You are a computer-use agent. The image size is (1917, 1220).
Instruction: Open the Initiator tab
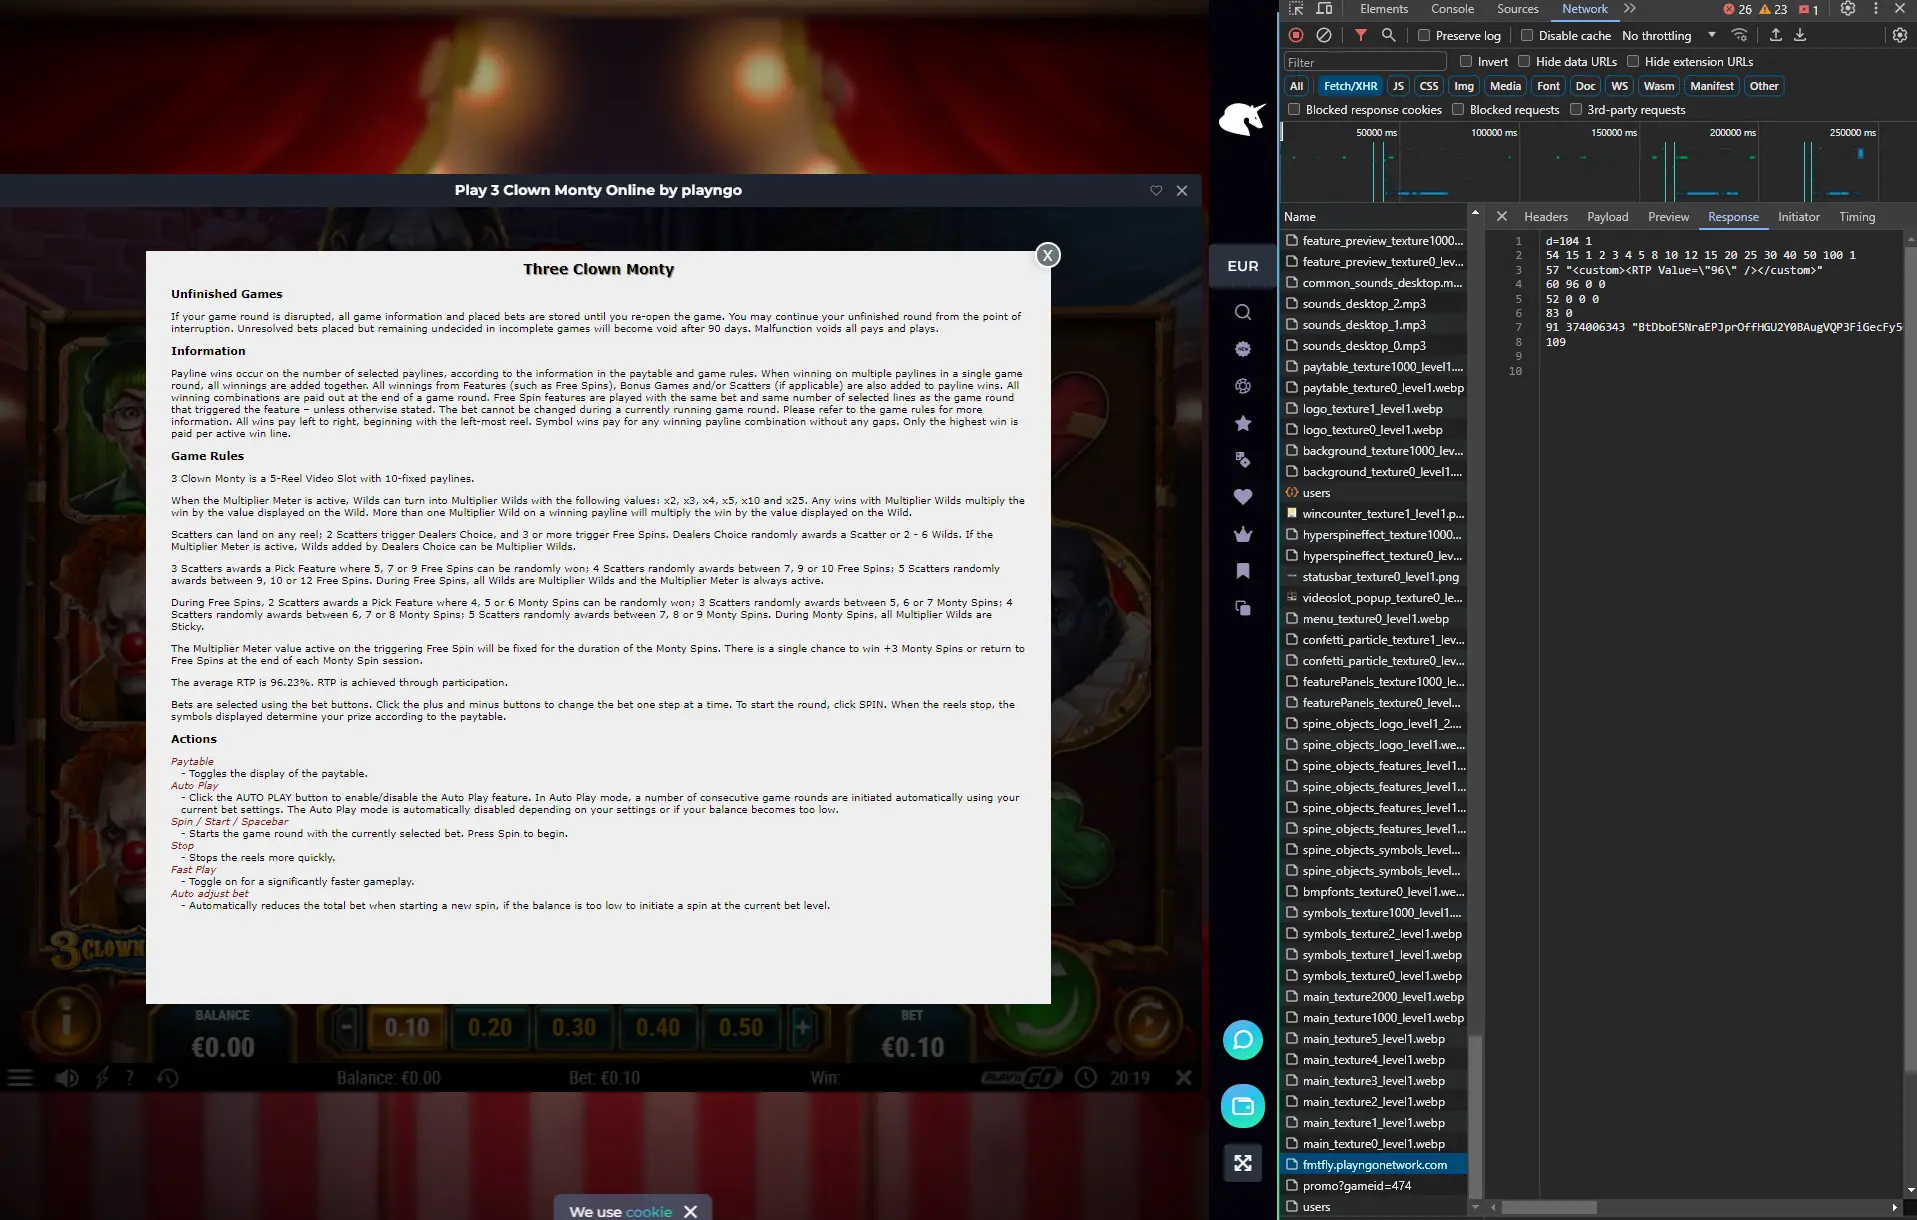click(x=1798, y=217)
